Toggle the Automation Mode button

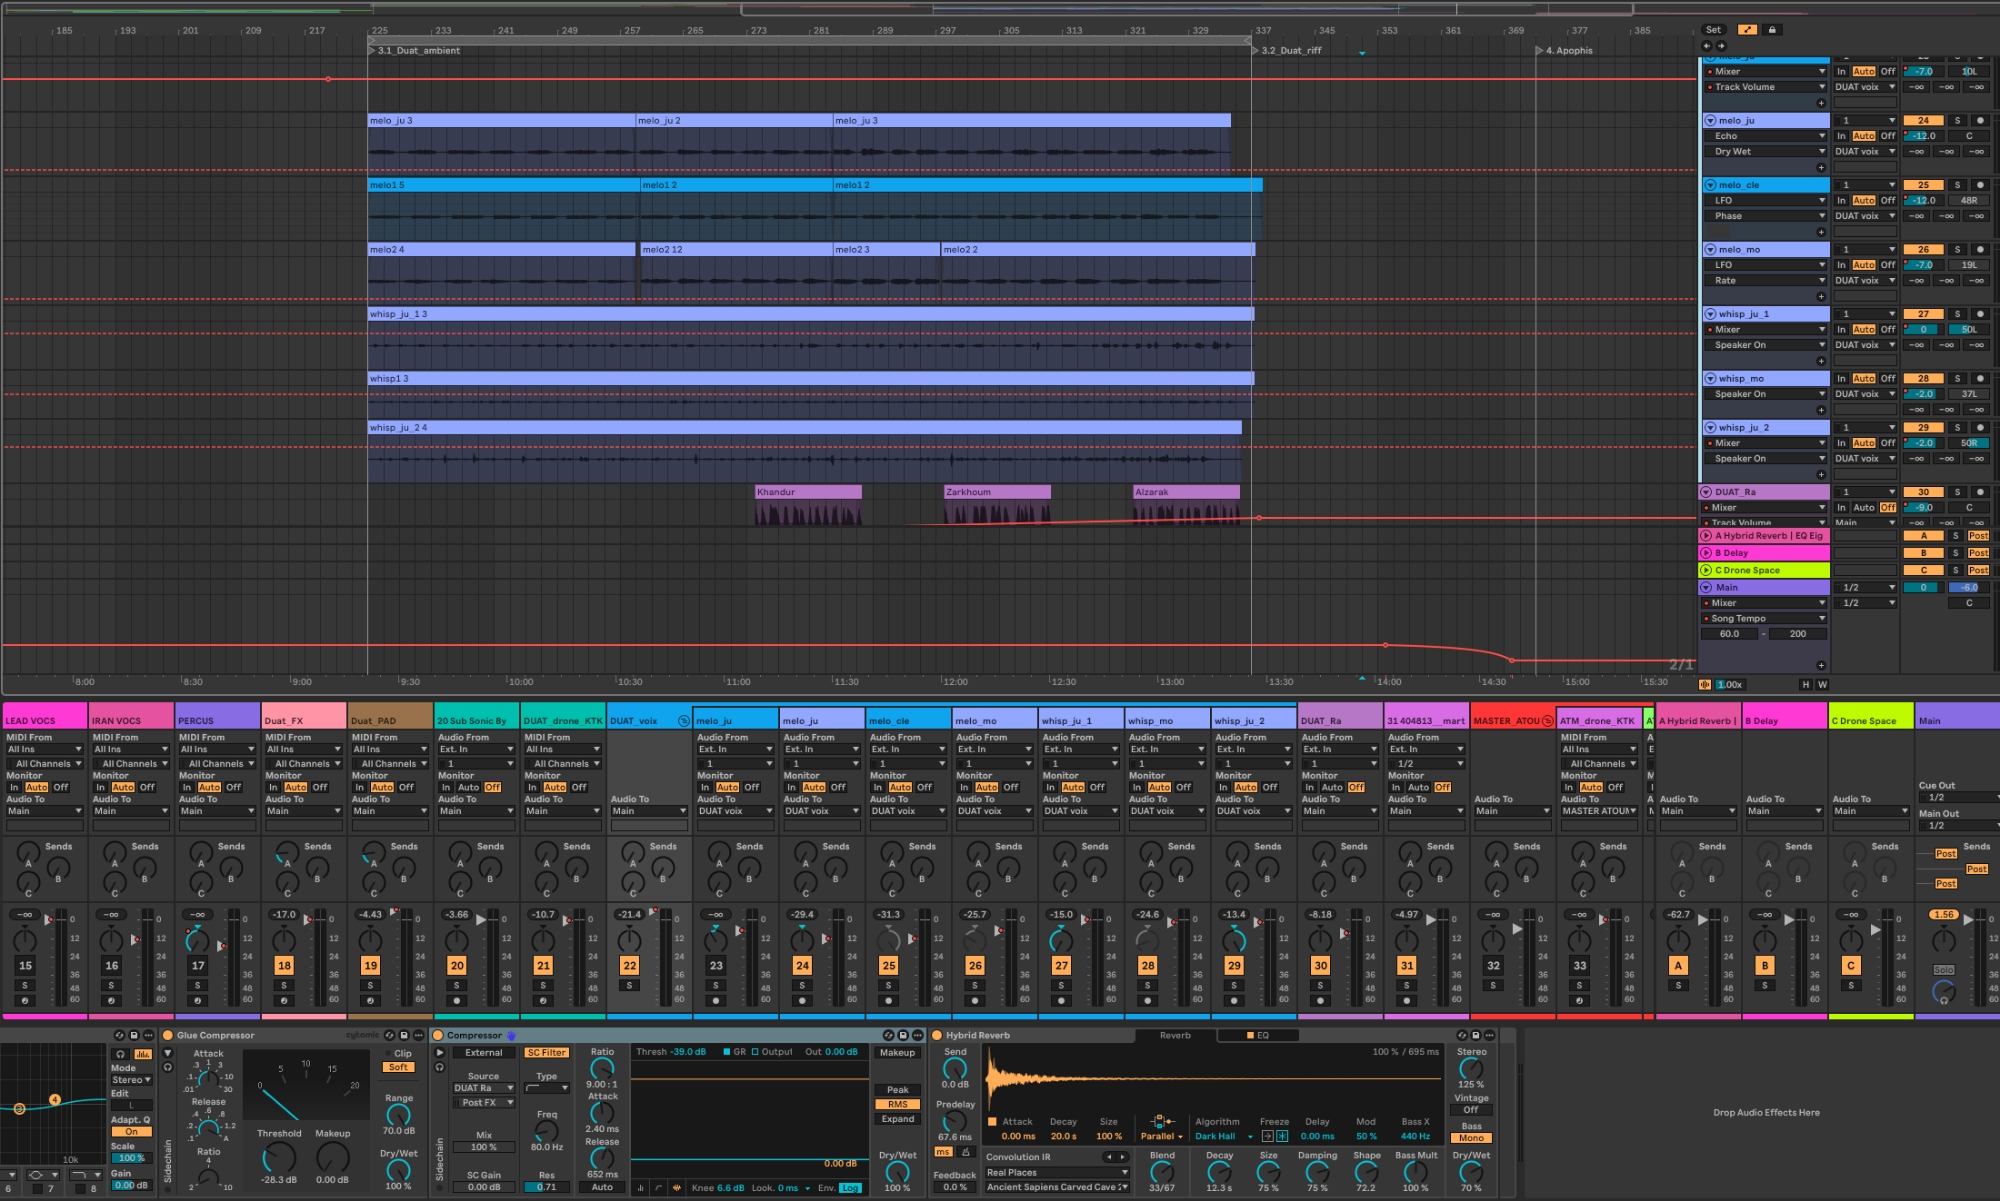(x=1747, y=30)
